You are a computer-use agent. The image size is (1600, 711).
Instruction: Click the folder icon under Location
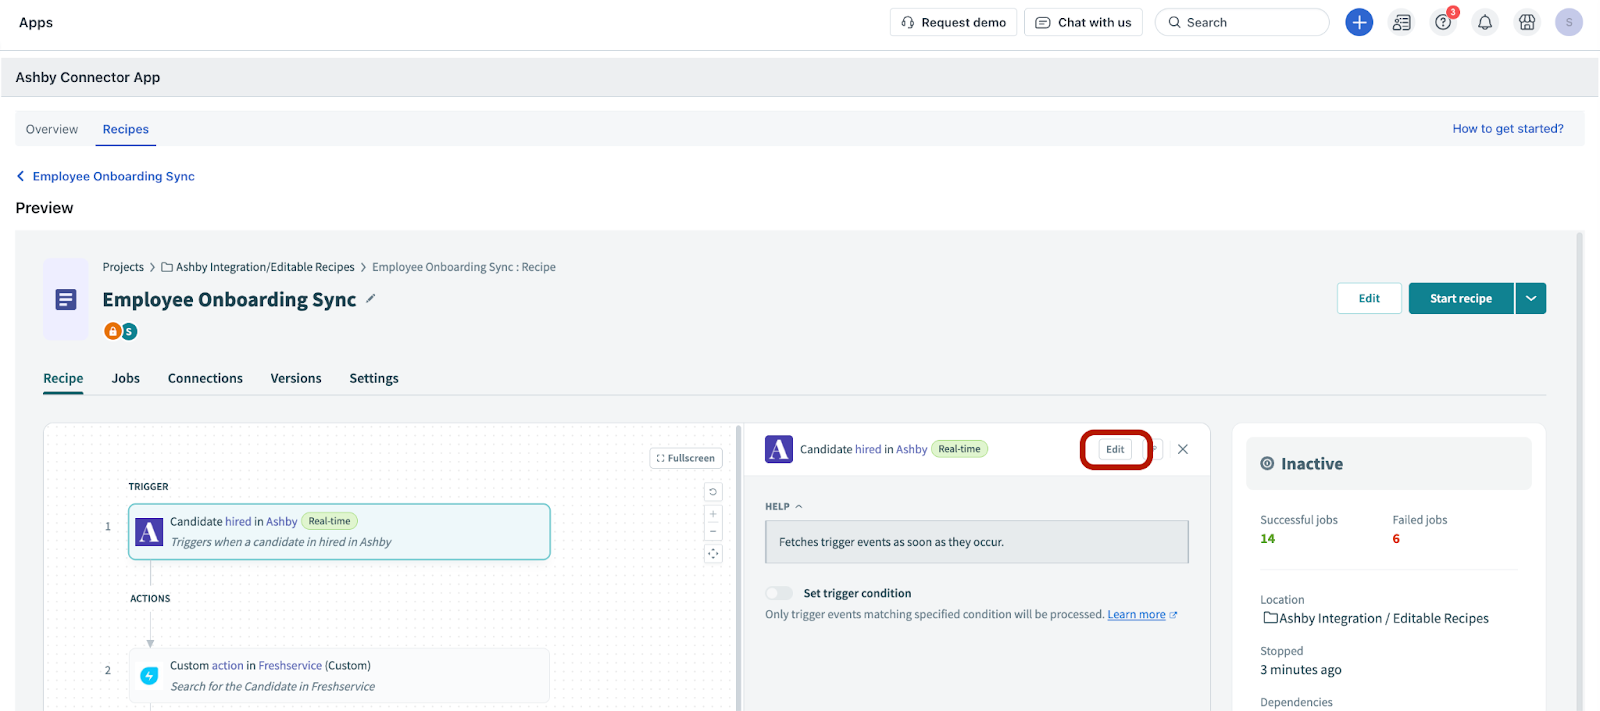(1270, 618)
